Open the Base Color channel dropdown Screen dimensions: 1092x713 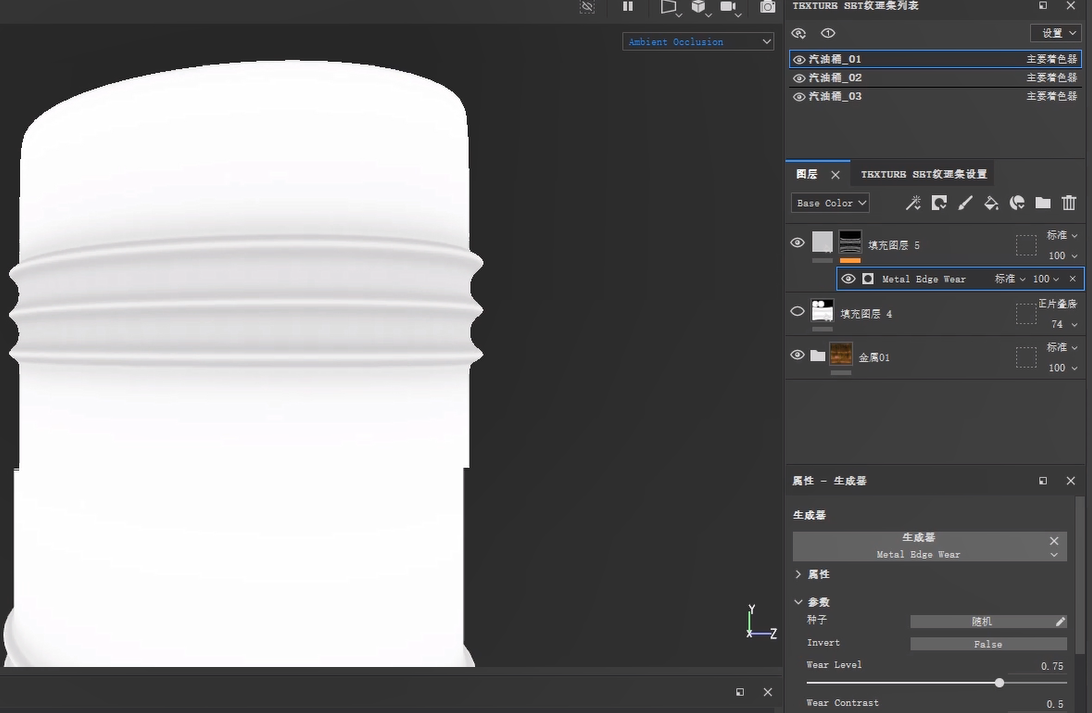coord(830,203)
